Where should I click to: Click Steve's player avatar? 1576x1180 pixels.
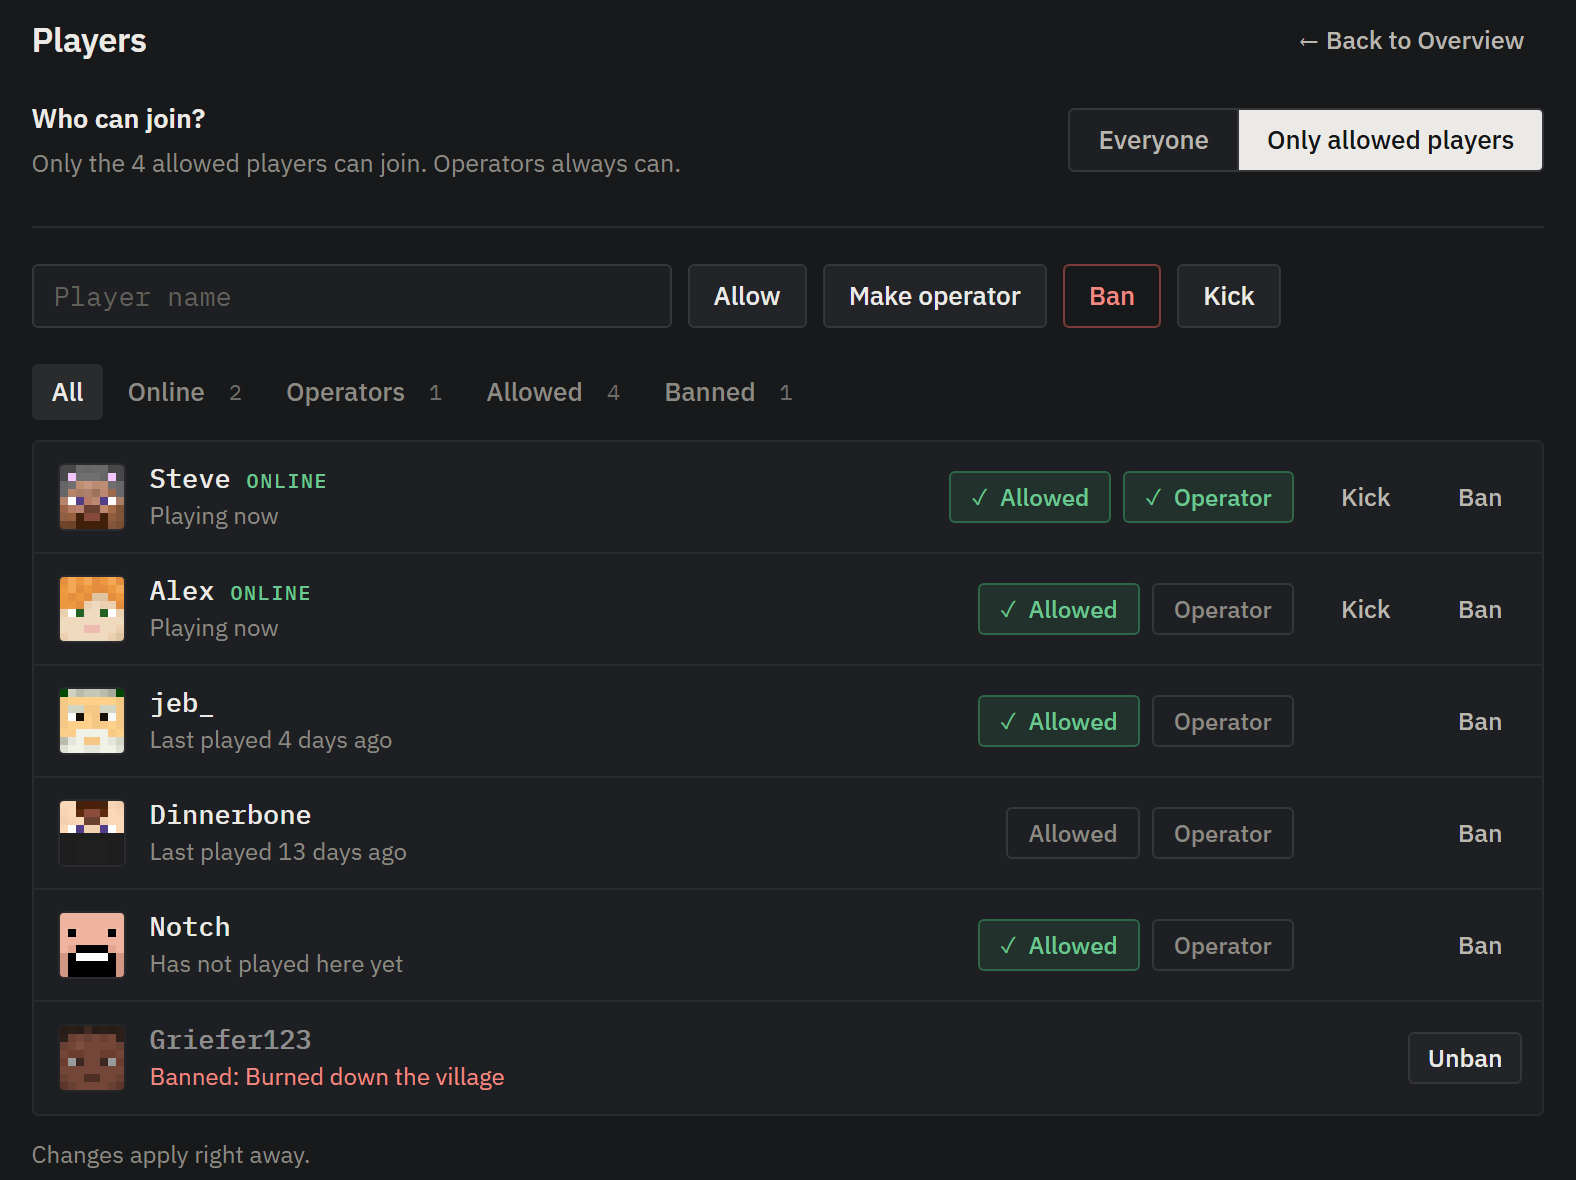click(92, 497)
